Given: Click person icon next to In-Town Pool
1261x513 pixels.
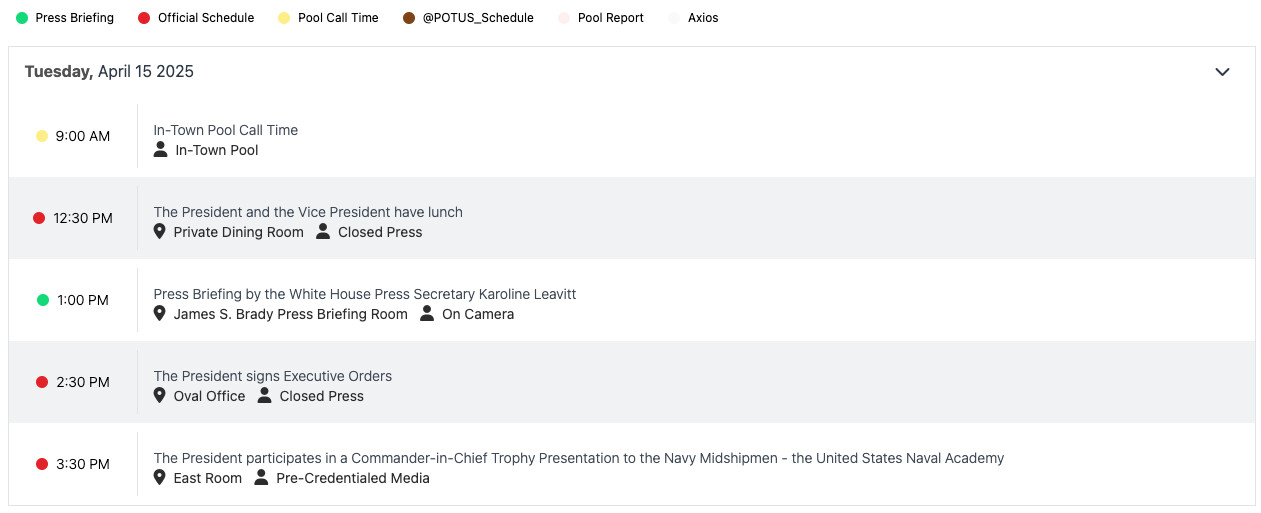Looking at the screenshot, I should pyautogui.click(x=160, y=150).
